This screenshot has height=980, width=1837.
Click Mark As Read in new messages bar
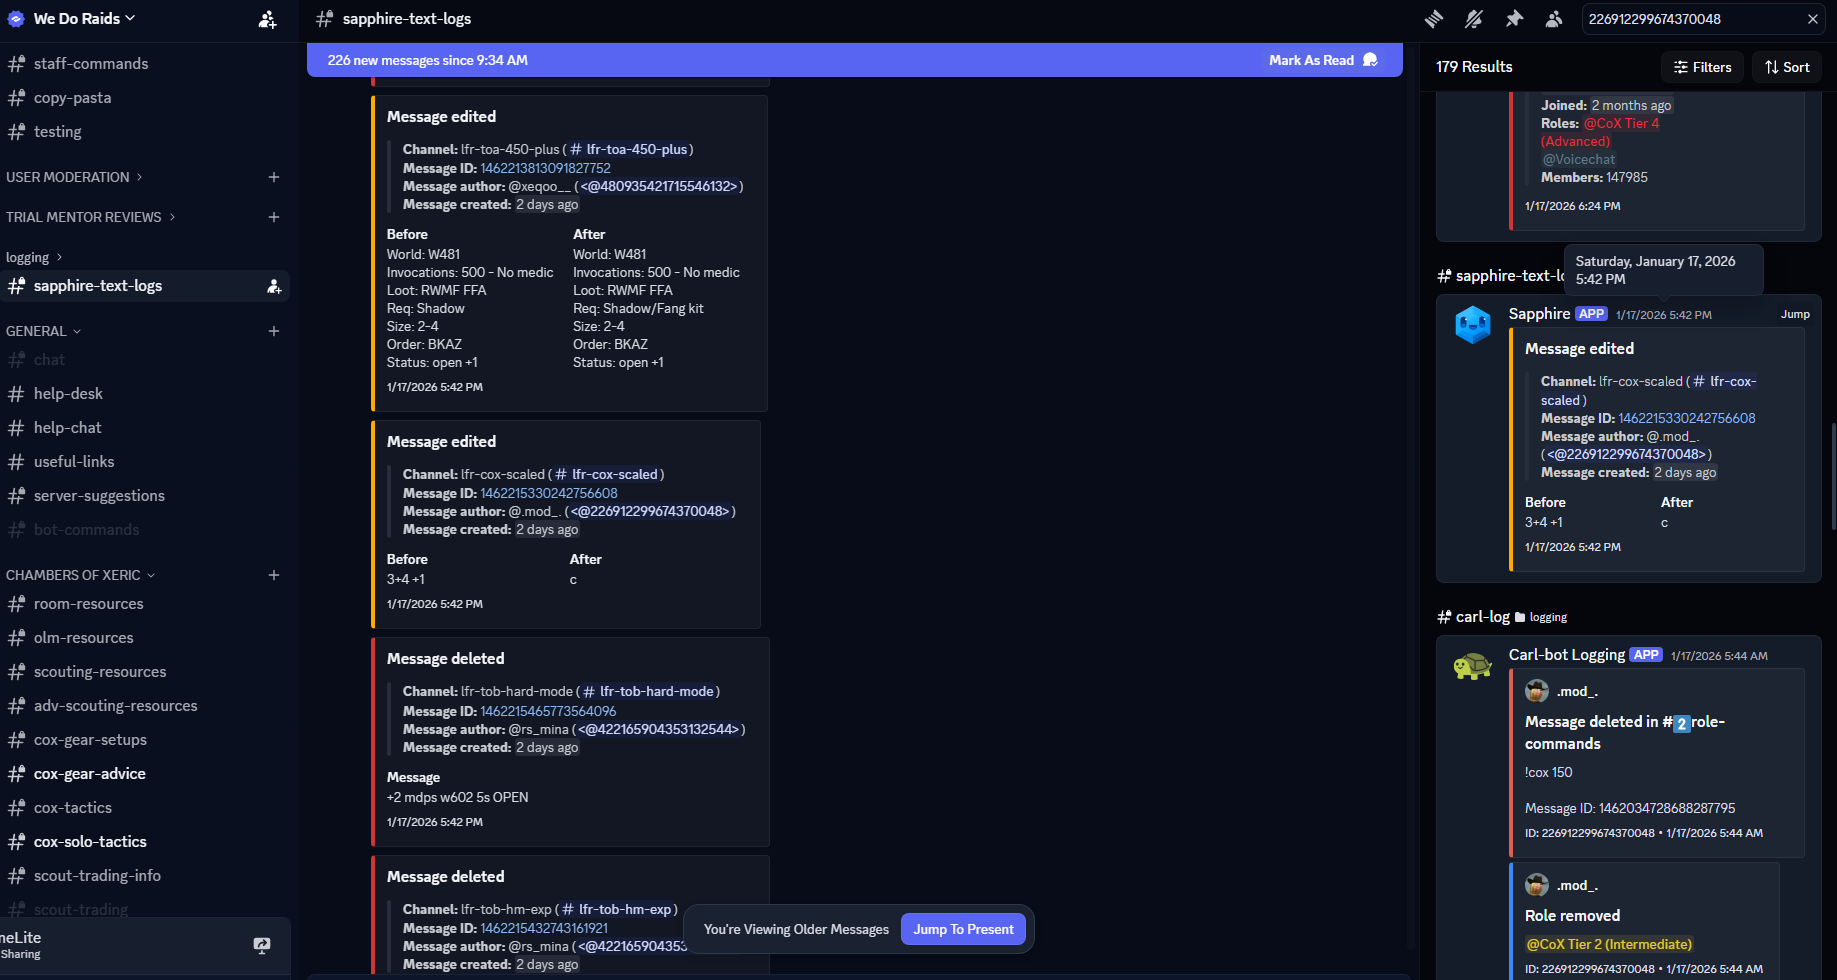(1322, 60)
